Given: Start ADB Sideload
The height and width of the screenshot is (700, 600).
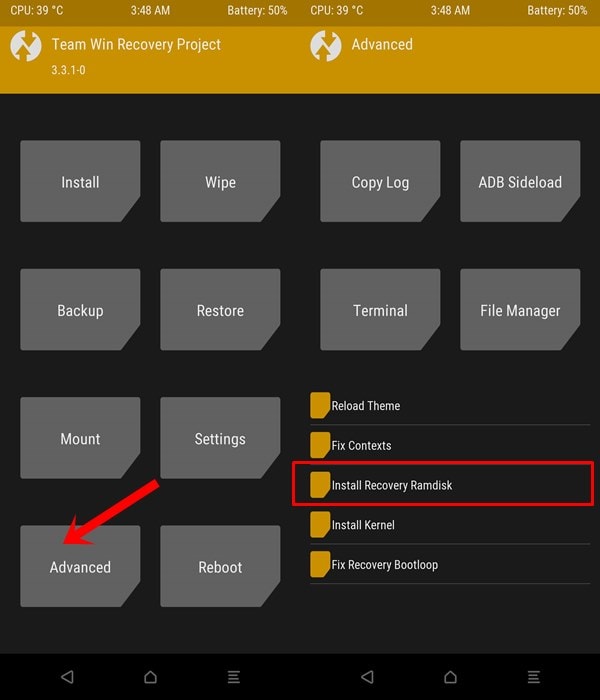Looking at the screenshot, I should pos(520,181).
